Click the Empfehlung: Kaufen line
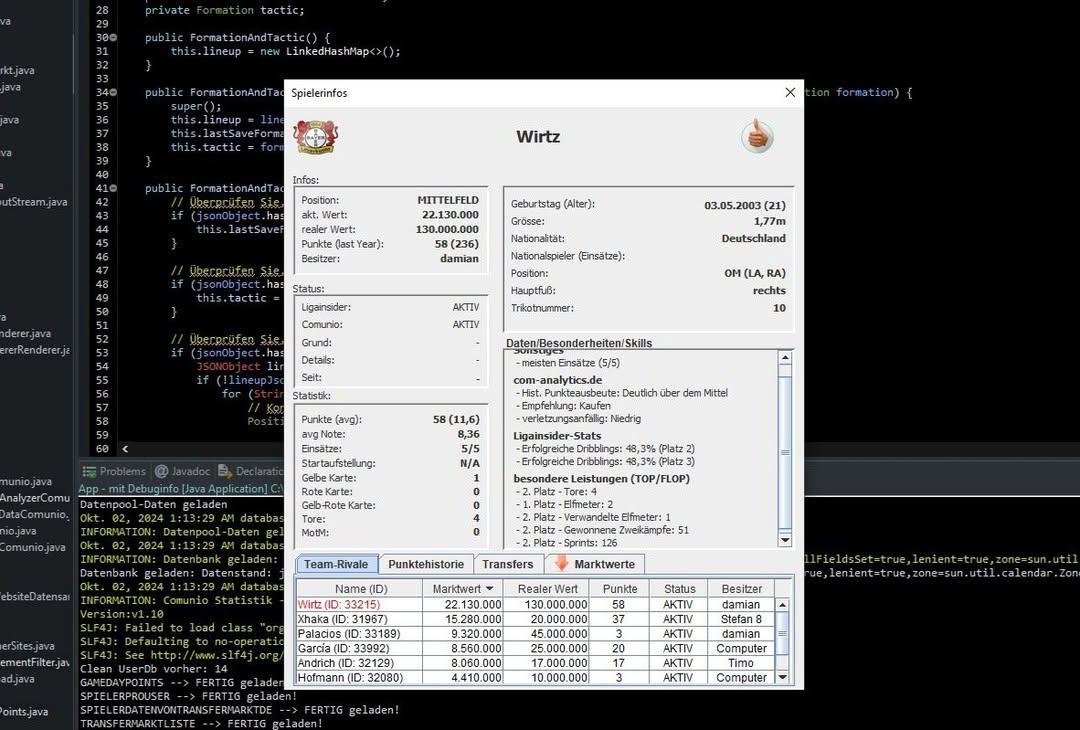The width and height of the screenshot is (1080, 730). (563, 406)
